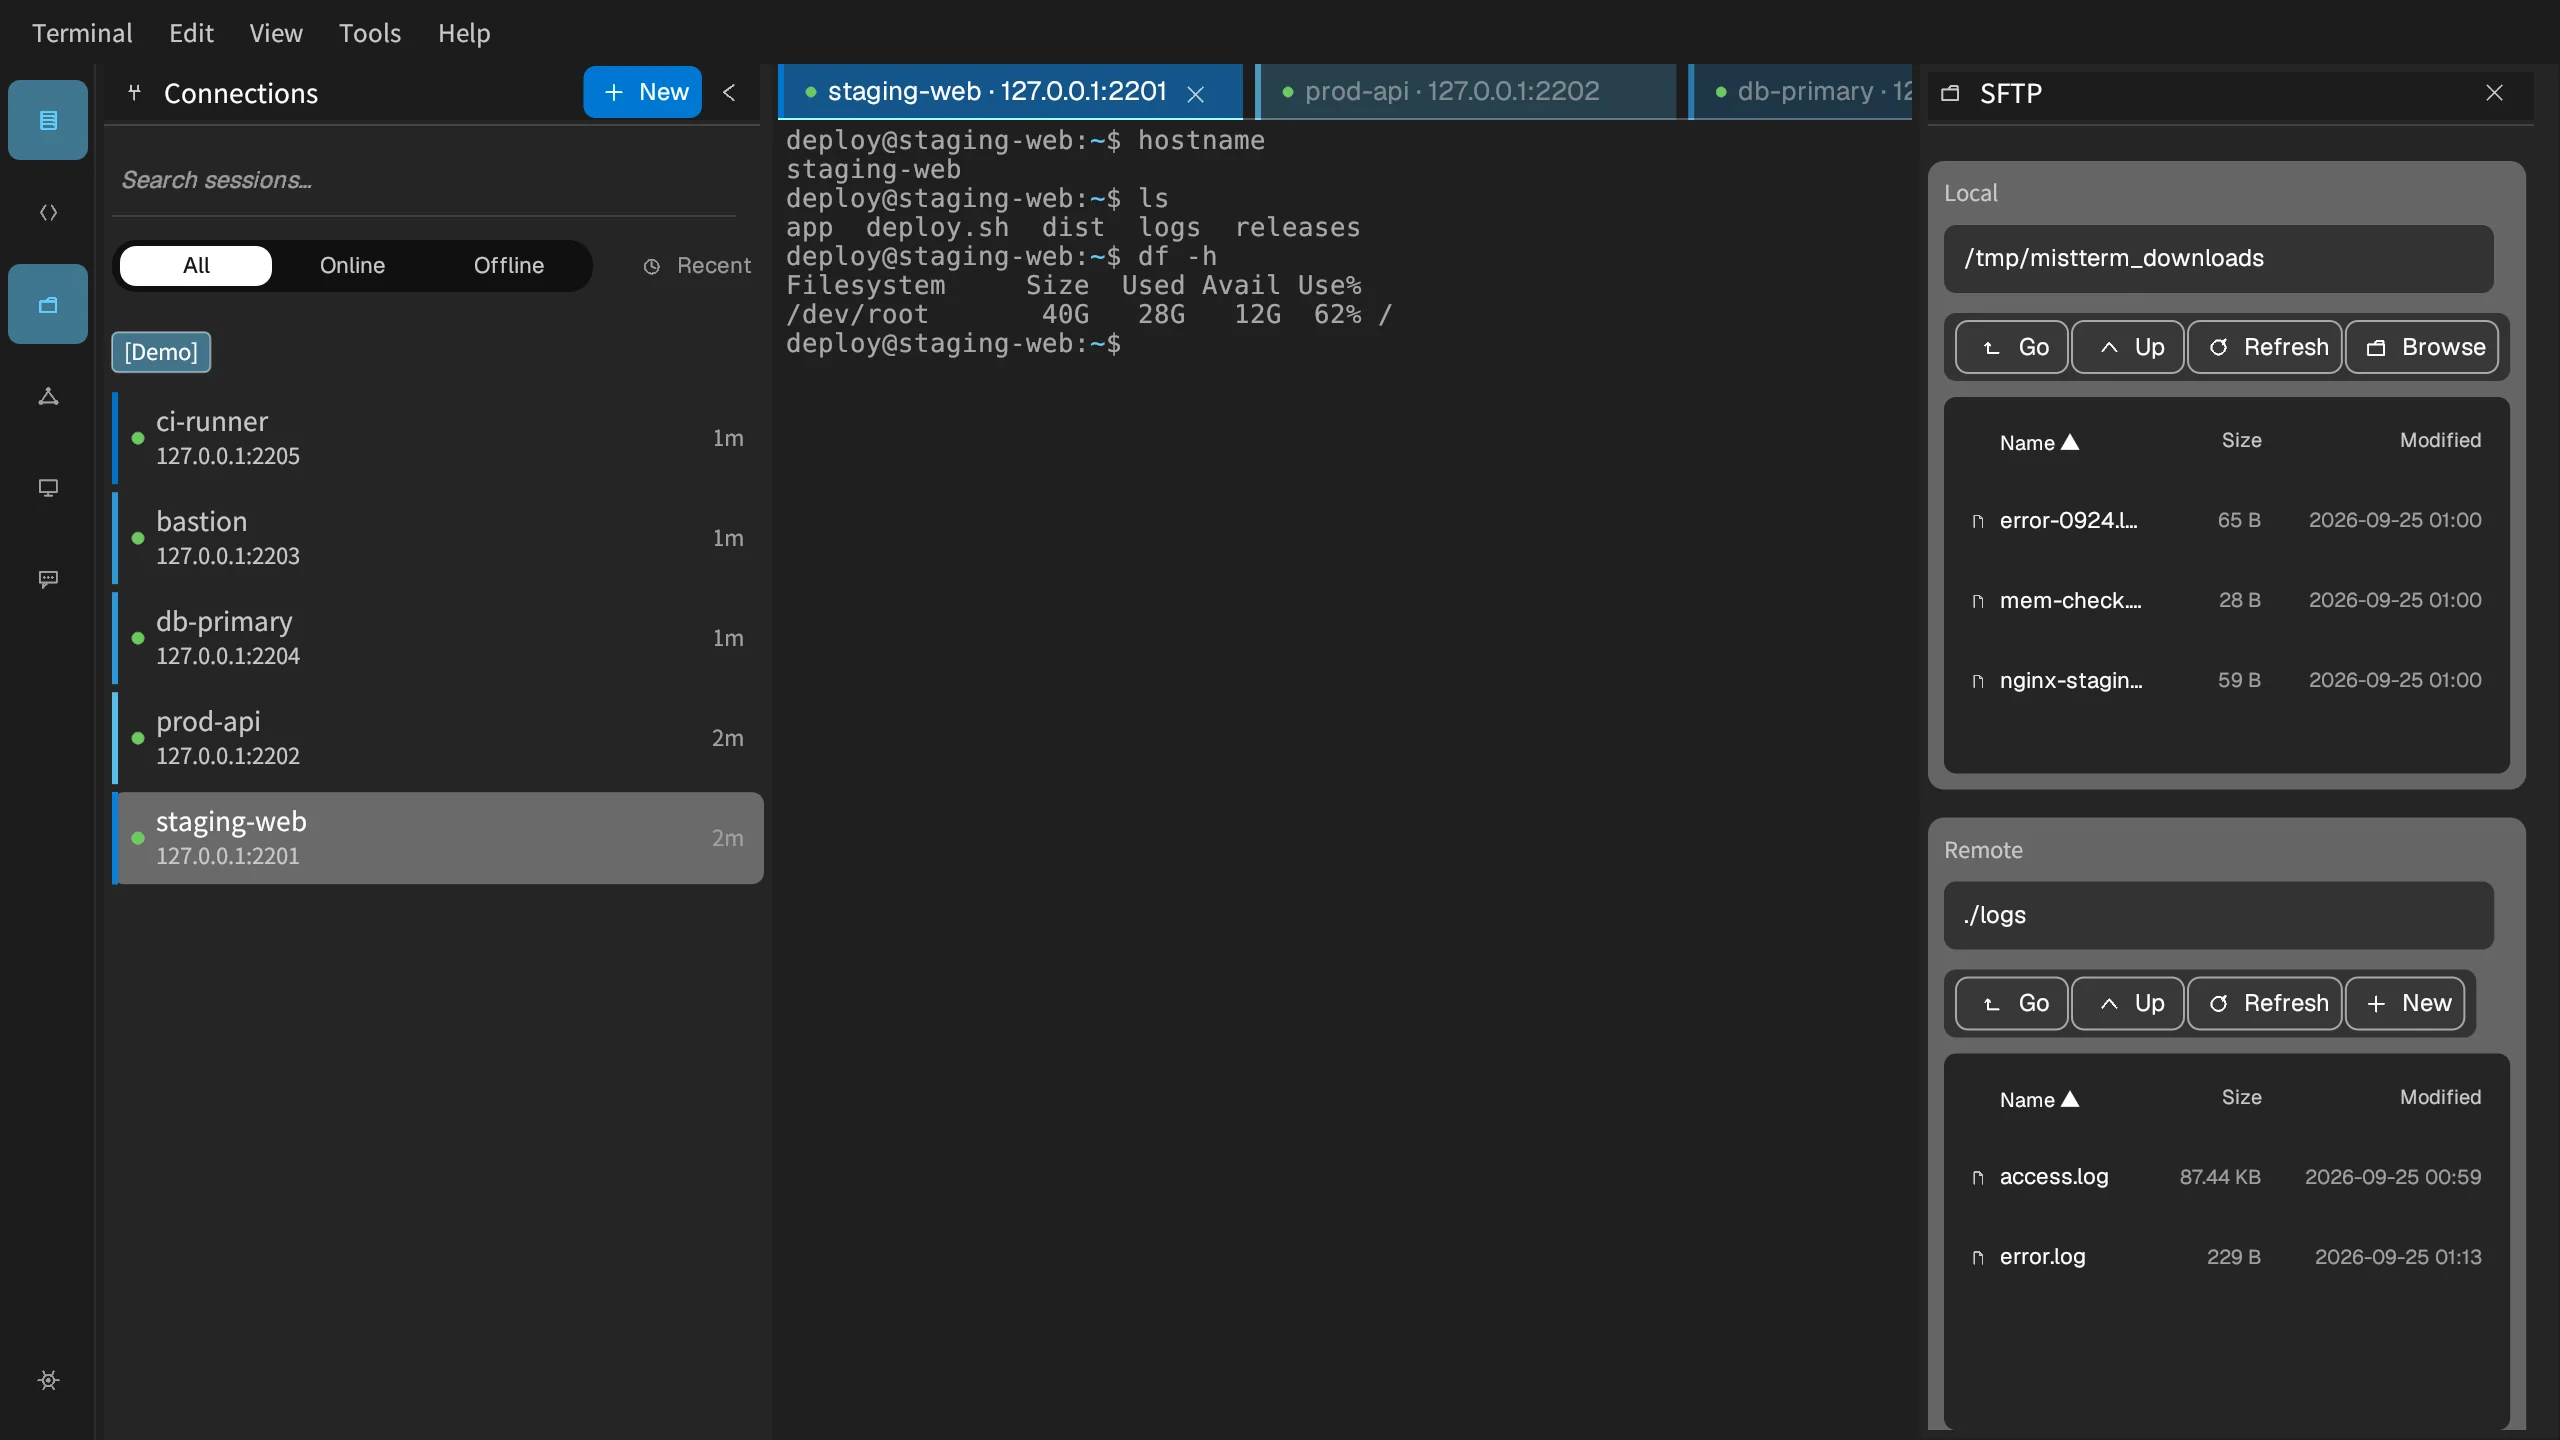
Task: Select the All filter
Action: tap(196, 265)
